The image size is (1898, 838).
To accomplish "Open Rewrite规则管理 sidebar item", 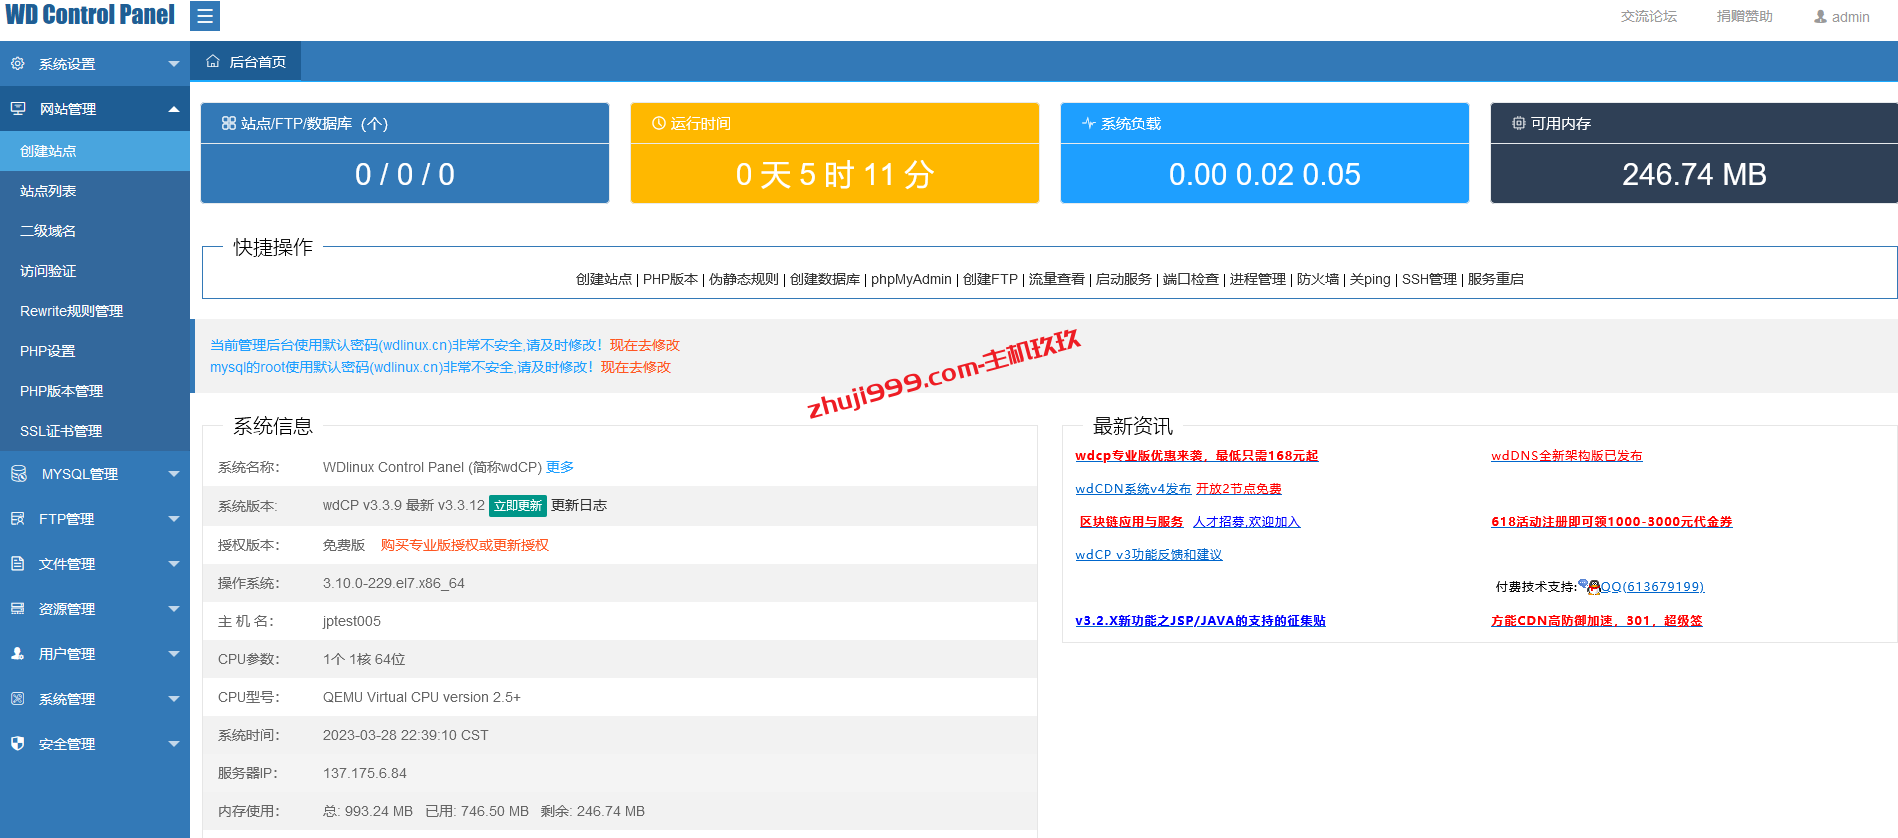I will [95, 311].
